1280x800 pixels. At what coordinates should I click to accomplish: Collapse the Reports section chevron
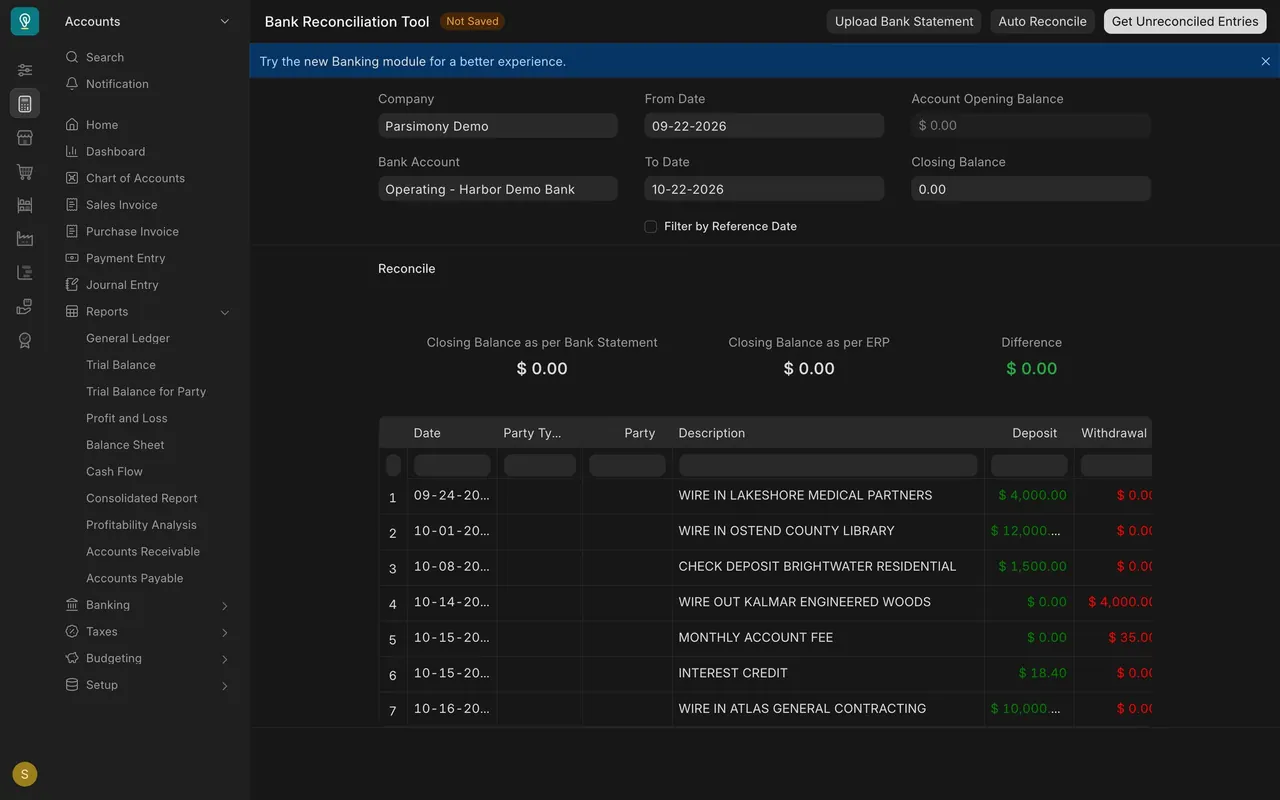[224, 312]
